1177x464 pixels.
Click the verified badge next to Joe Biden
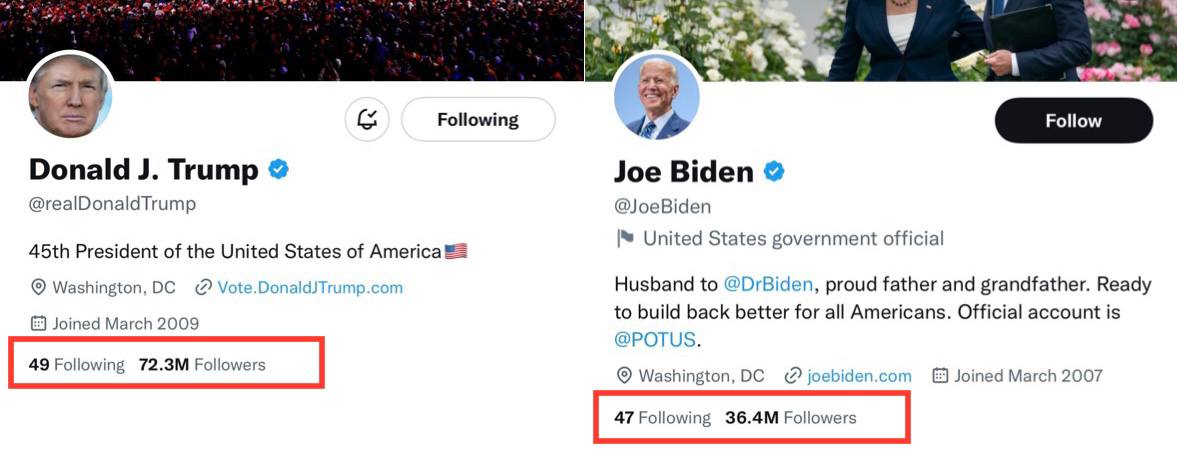[774, 172]
